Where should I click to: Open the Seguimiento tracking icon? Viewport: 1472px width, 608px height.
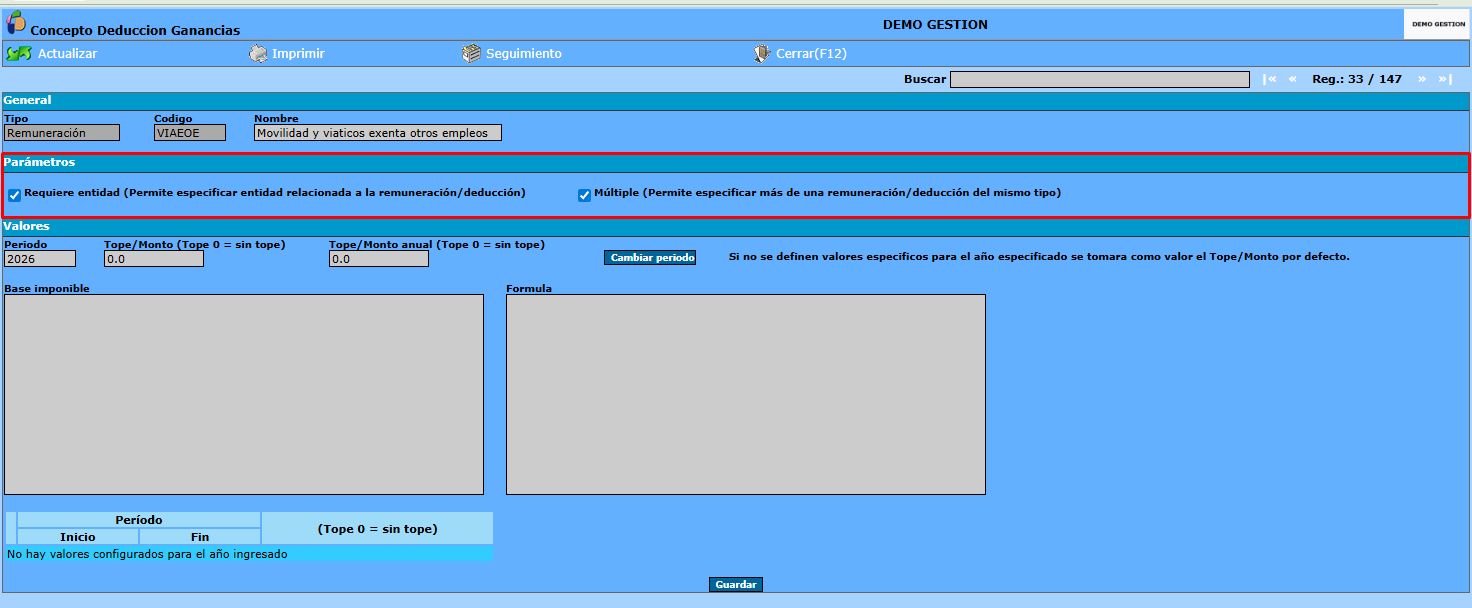471,54
